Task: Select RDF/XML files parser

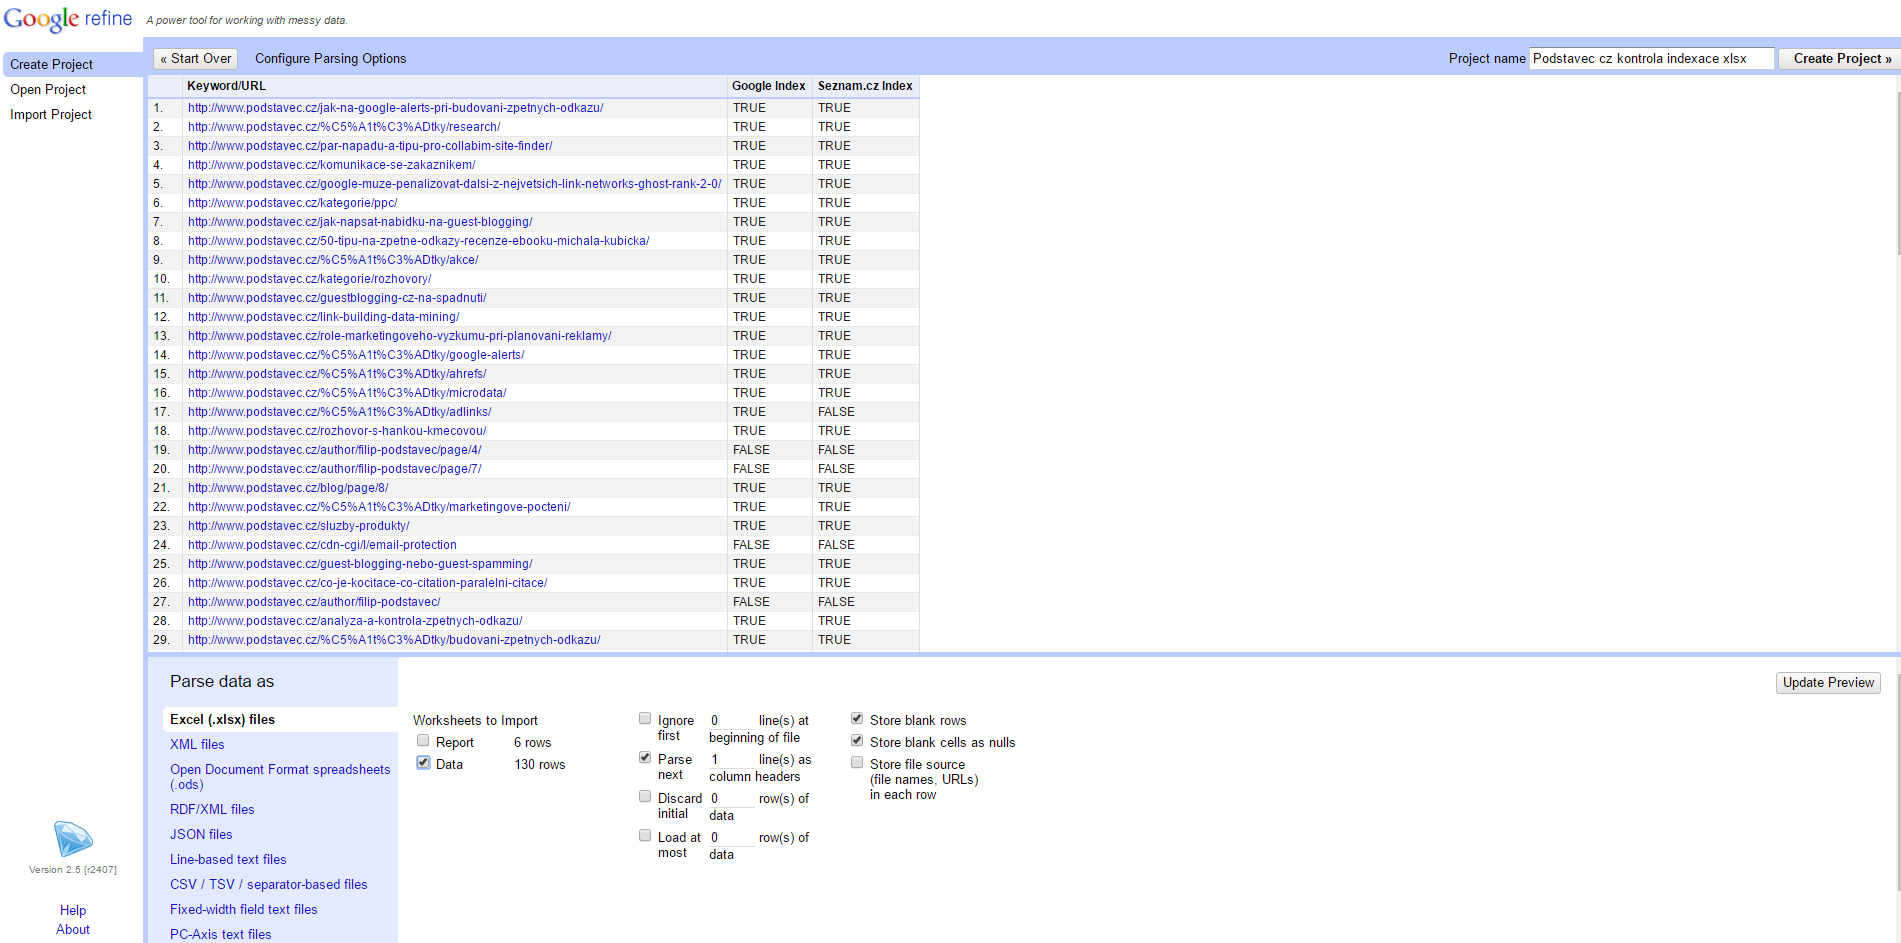Action: 212,809
